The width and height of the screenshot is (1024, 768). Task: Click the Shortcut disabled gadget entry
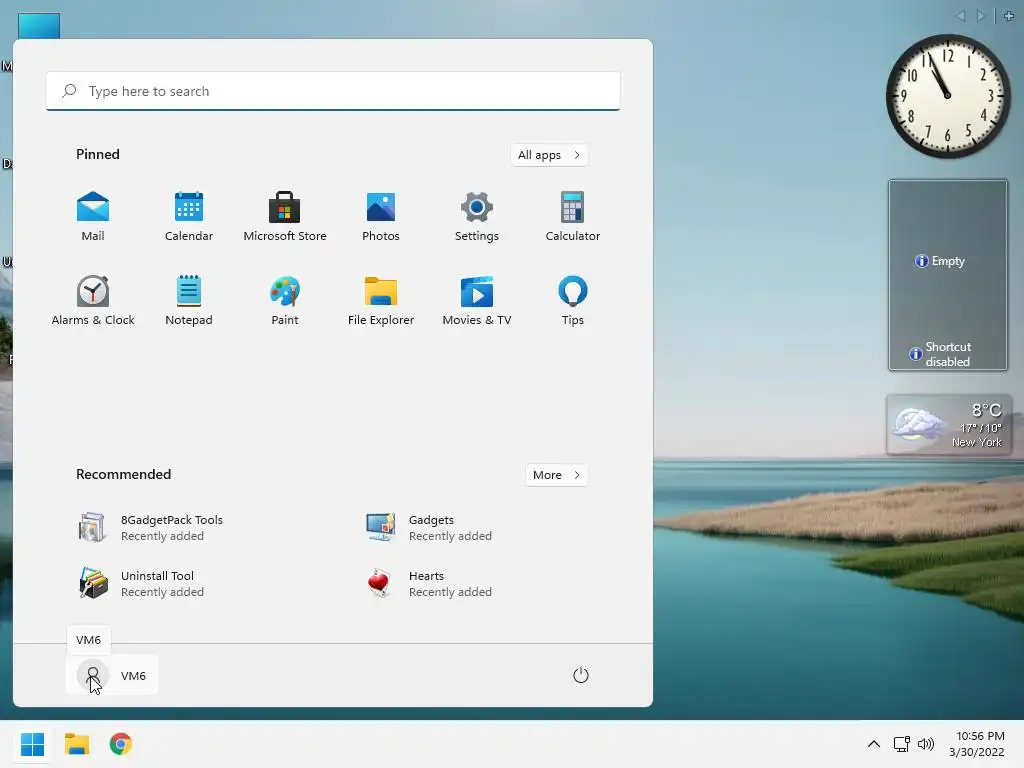point(940,354)
